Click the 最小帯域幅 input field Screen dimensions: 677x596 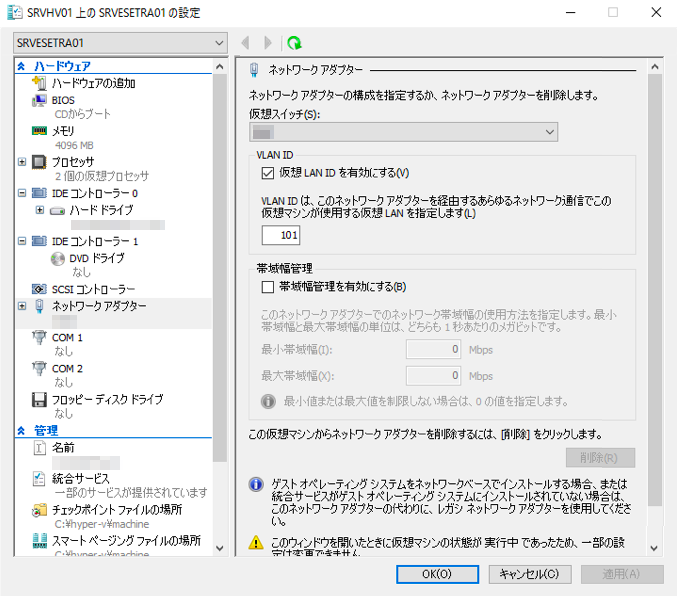tap(433, 349)
